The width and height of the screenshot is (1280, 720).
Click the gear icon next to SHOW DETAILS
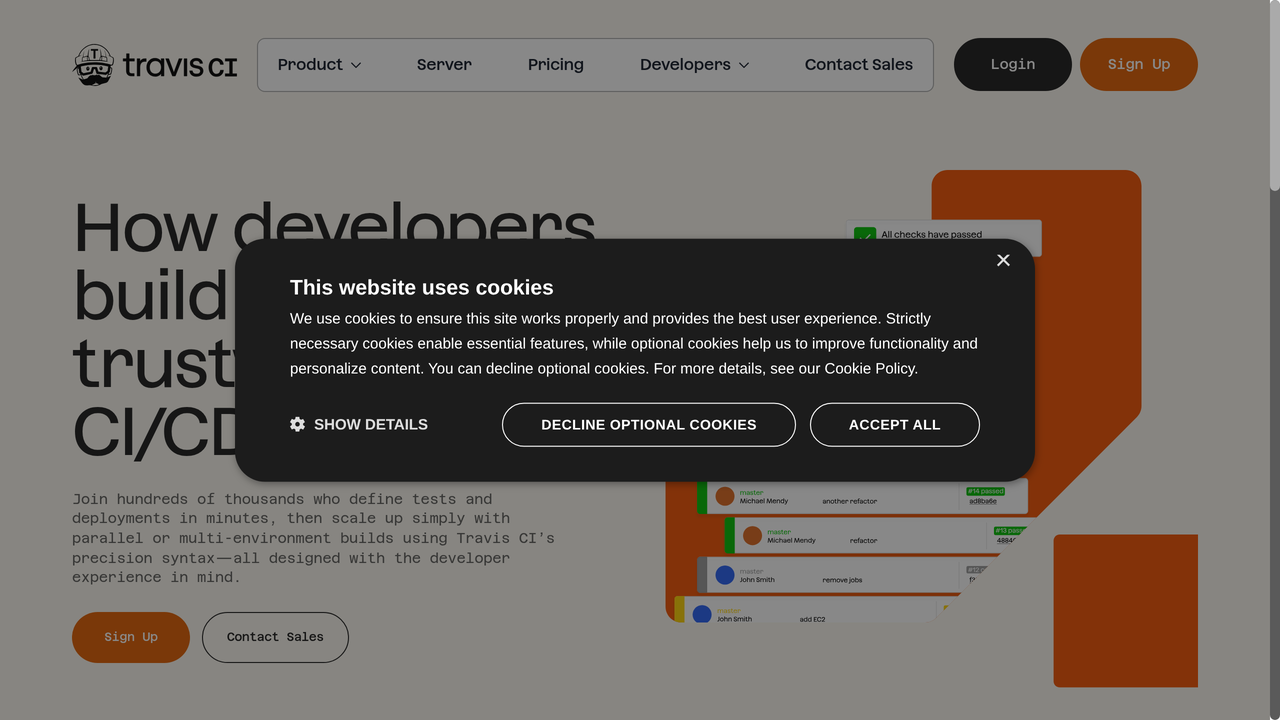click(x=297, y=424)
